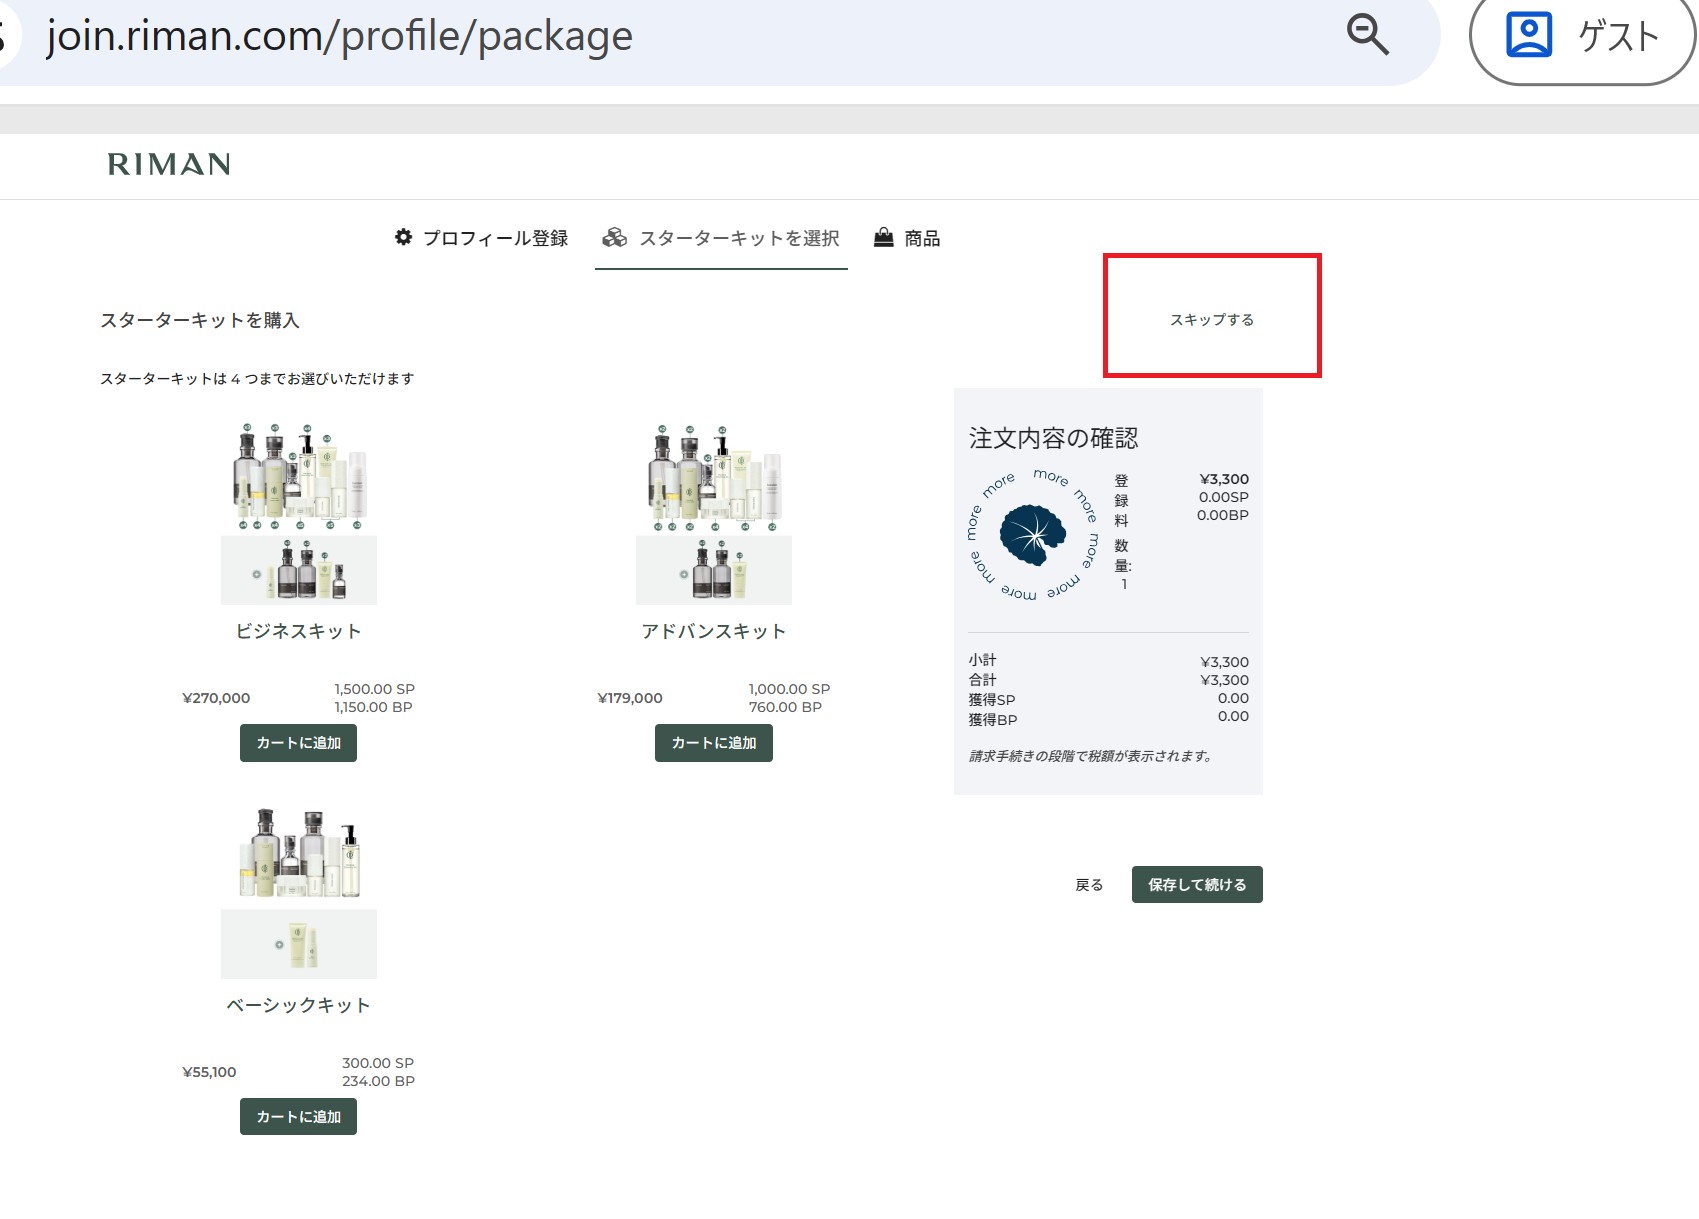This screenshot has width=1699, height=1219.
Task: Click the gear icon next to プロフィール登録
Action: click(x=403, y=237)
